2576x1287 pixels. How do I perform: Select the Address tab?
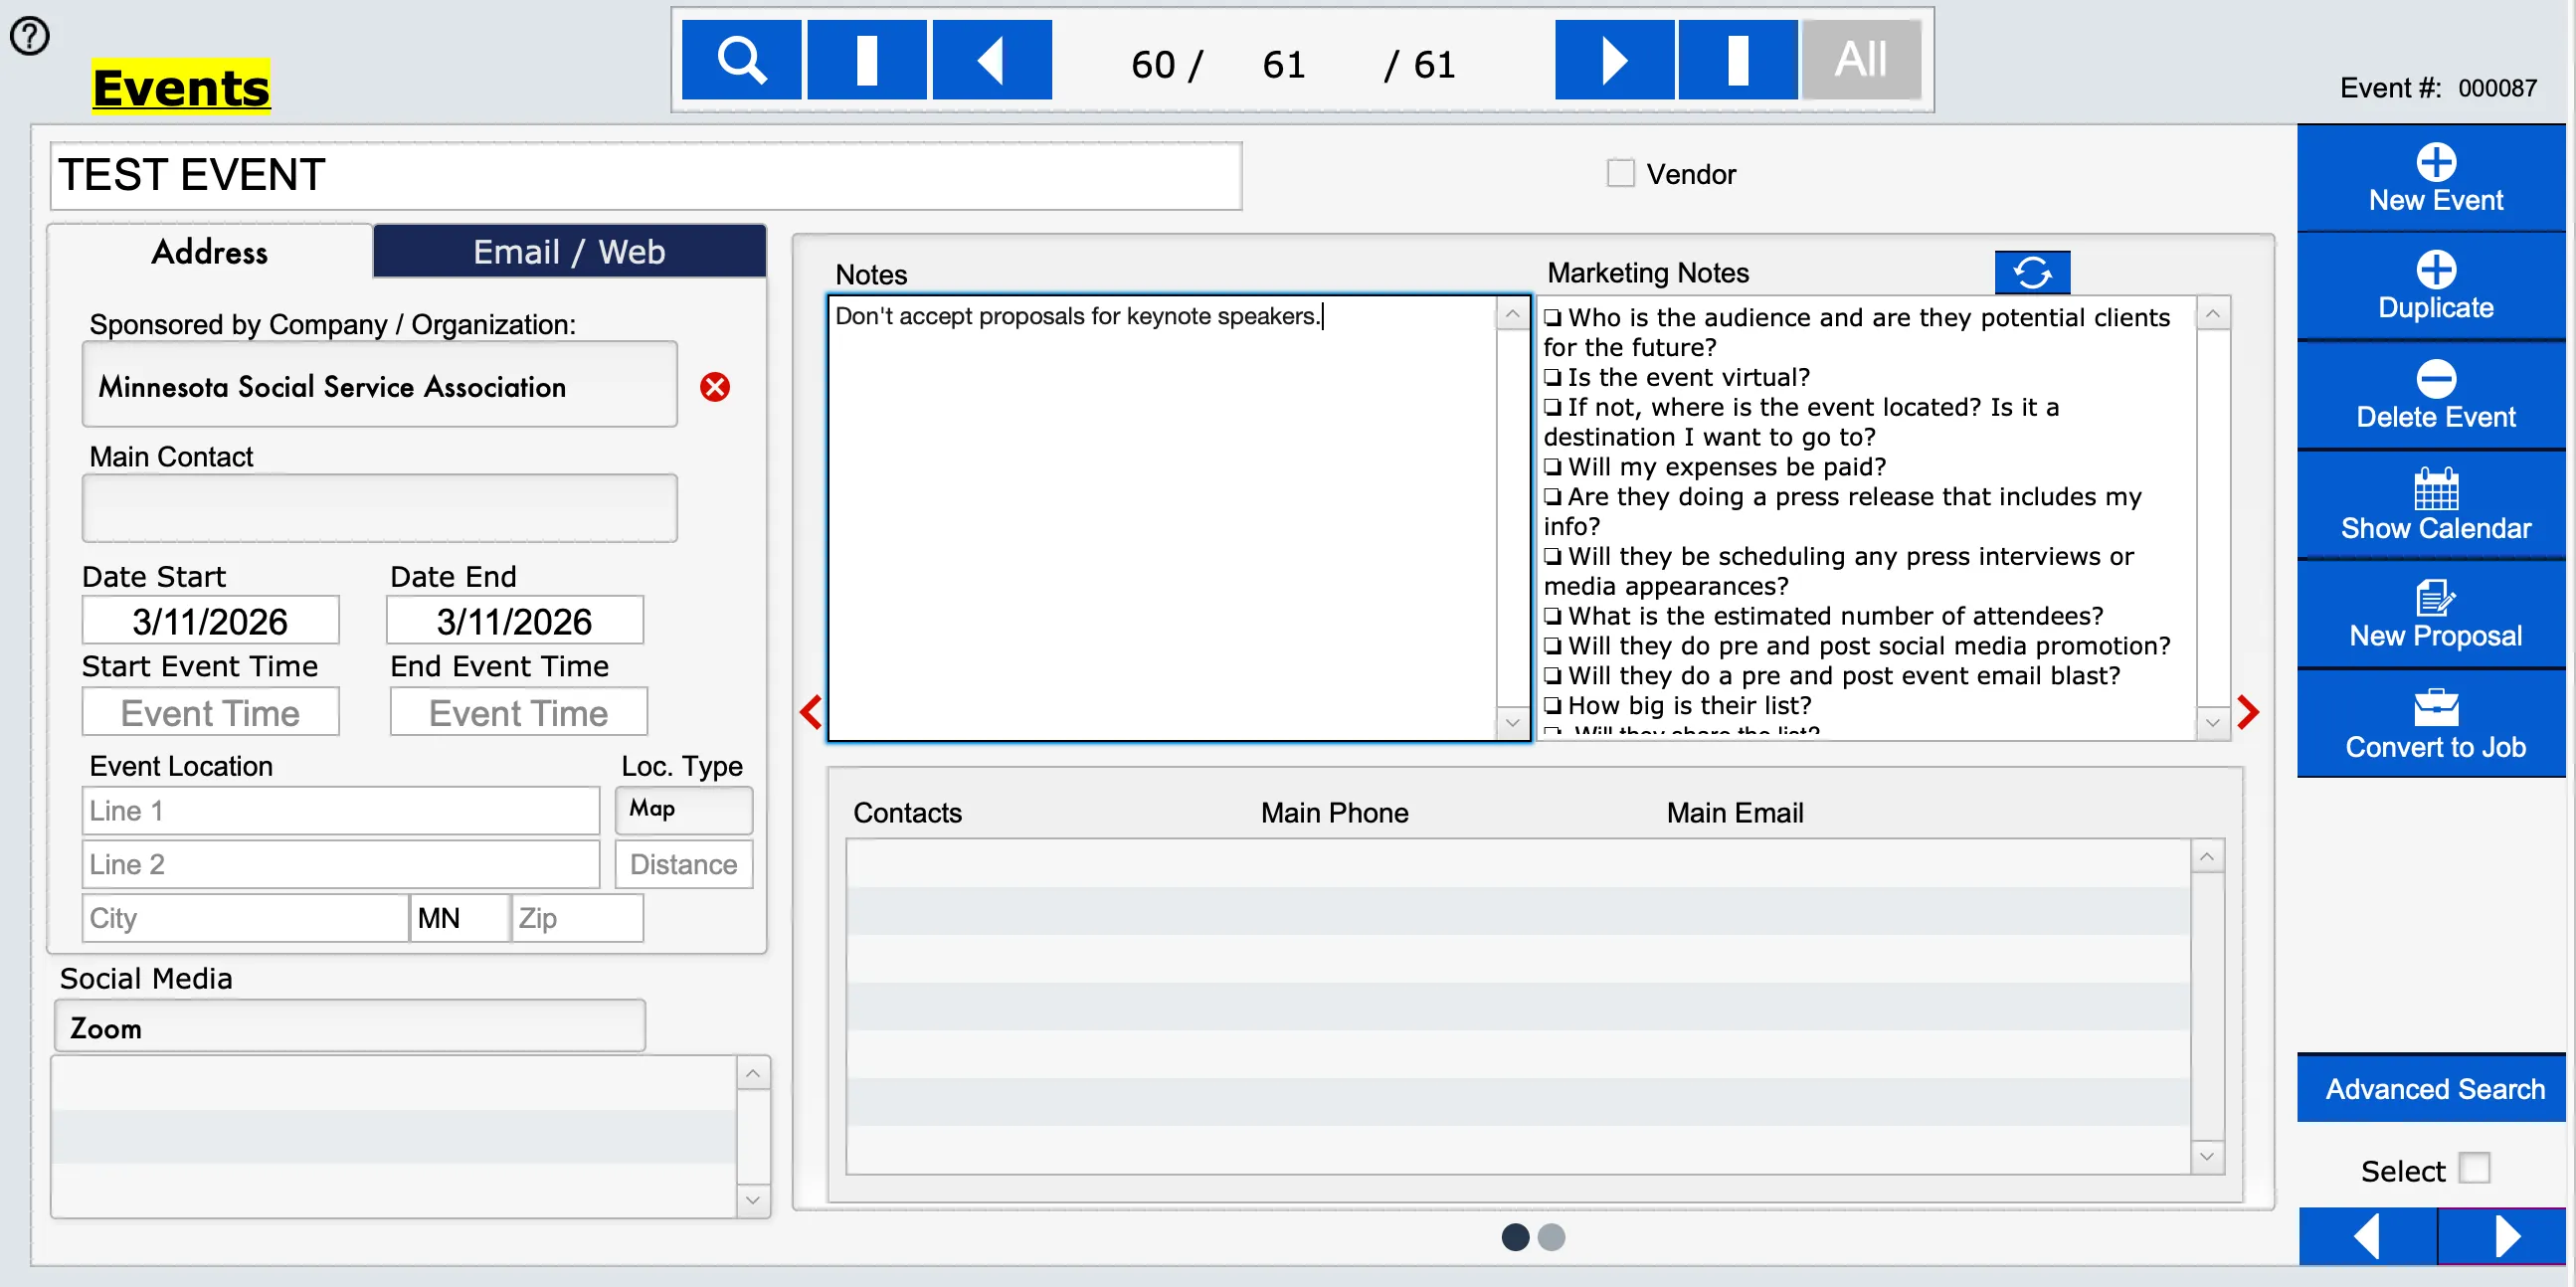209,251
